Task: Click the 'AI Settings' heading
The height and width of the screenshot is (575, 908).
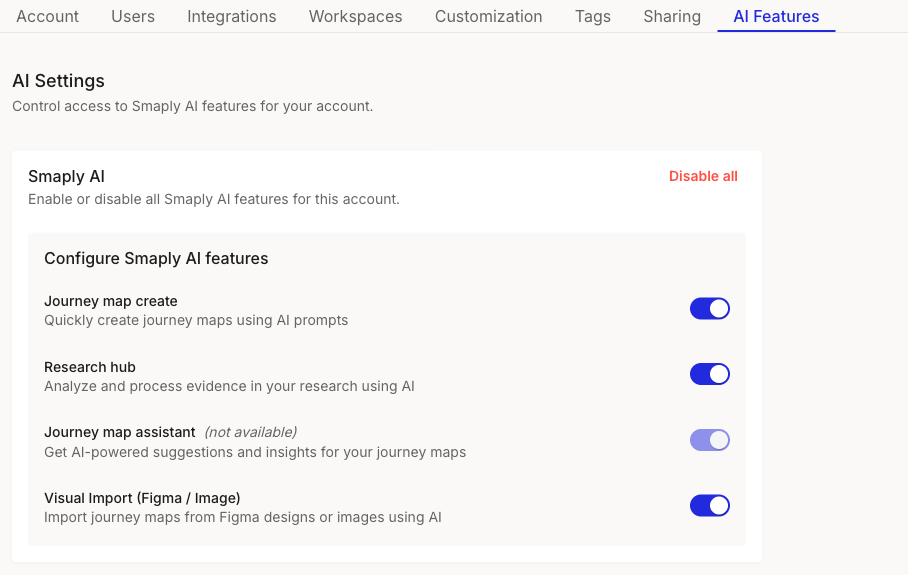Action: click(58, 80)
